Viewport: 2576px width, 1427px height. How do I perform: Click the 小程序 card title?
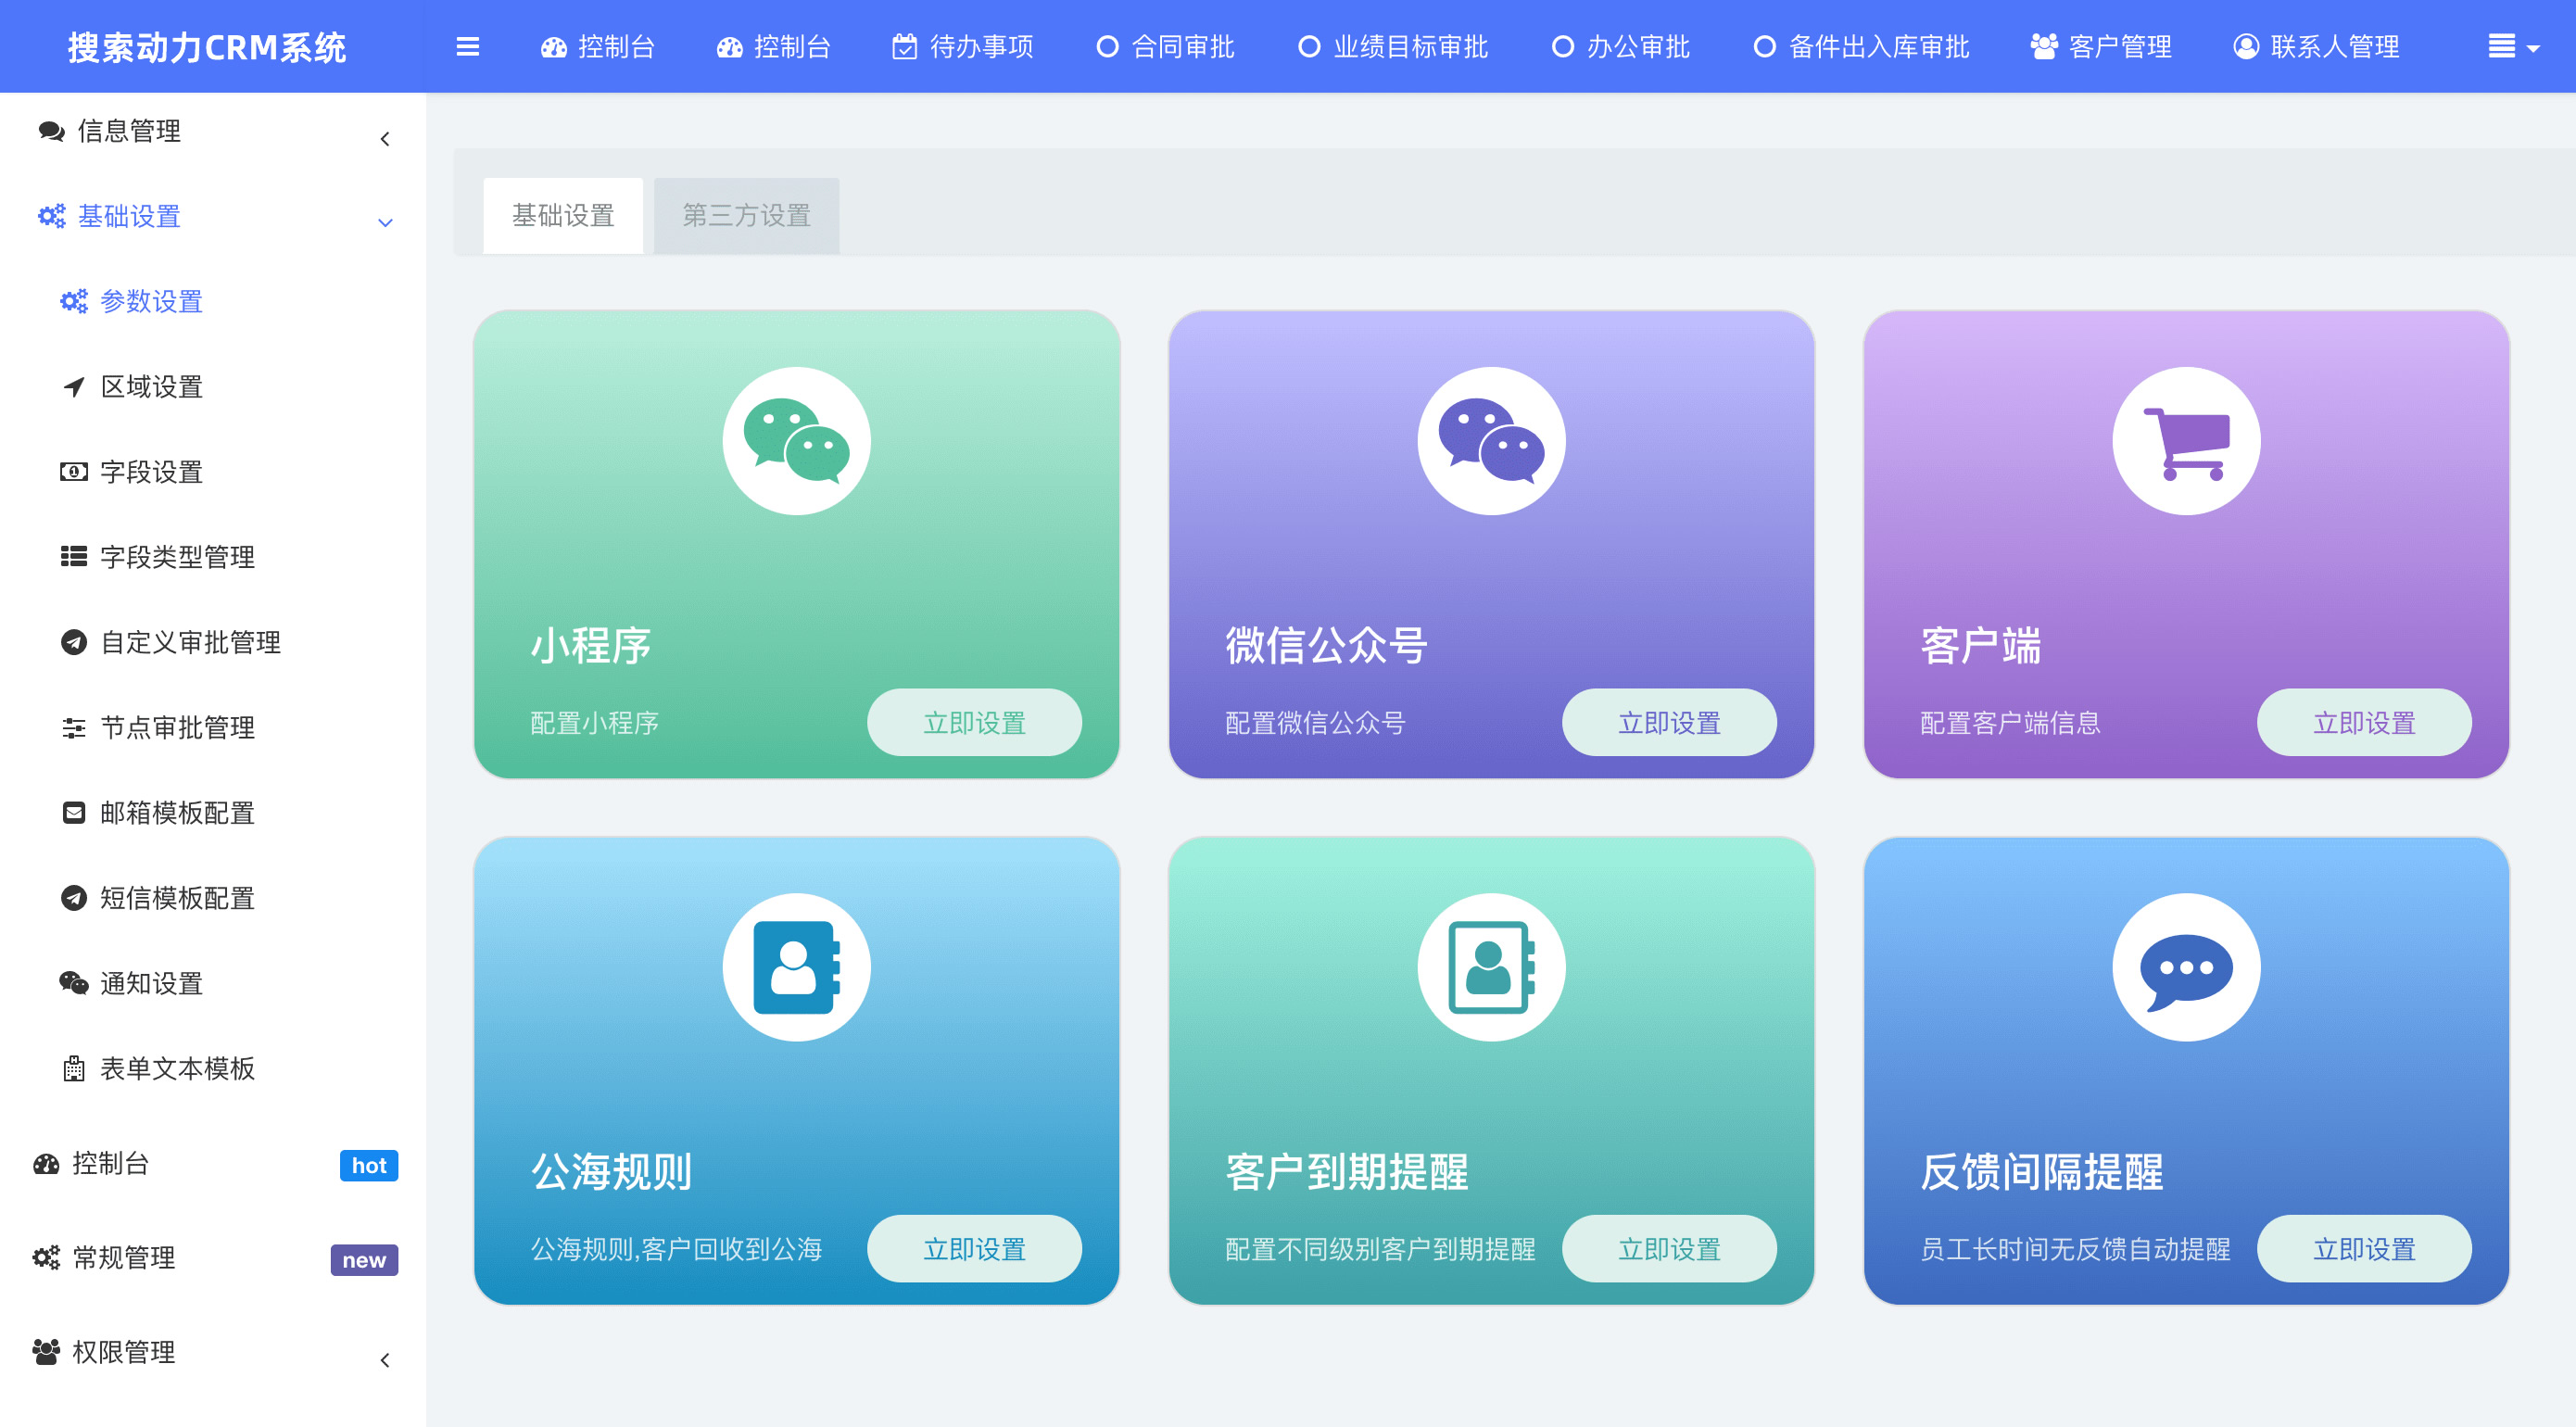[591, 646]
